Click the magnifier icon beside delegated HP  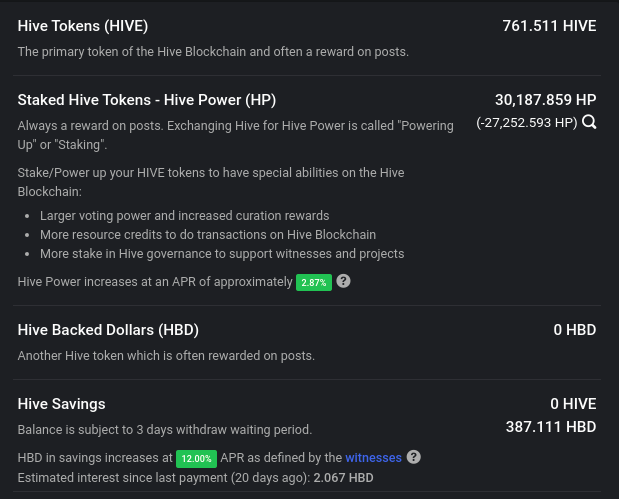tap(589, 122)
